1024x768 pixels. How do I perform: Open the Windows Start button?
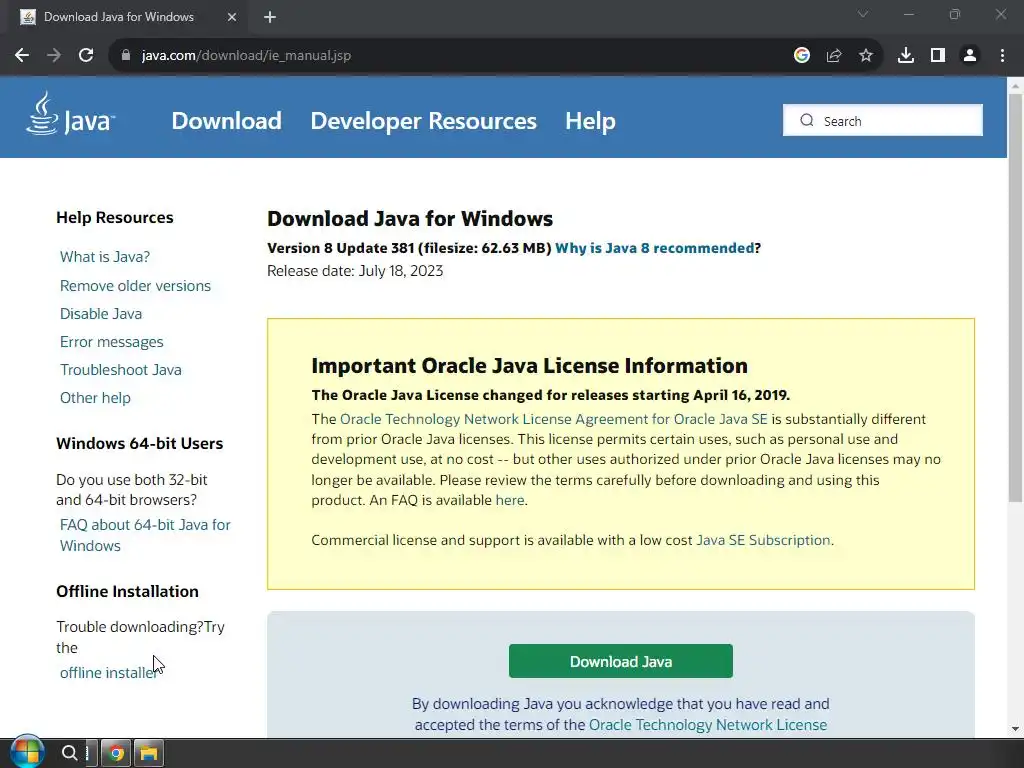click(27, 752)
